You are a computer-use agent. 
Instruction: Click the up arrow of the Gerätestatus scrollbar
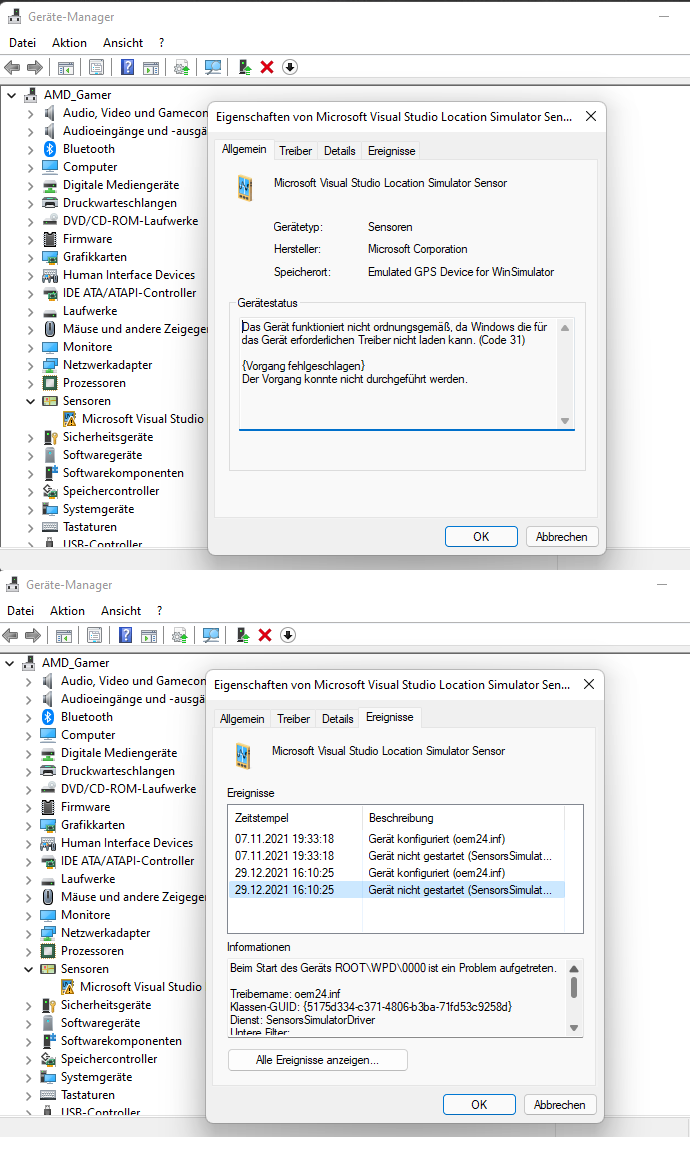coord(565,328)
